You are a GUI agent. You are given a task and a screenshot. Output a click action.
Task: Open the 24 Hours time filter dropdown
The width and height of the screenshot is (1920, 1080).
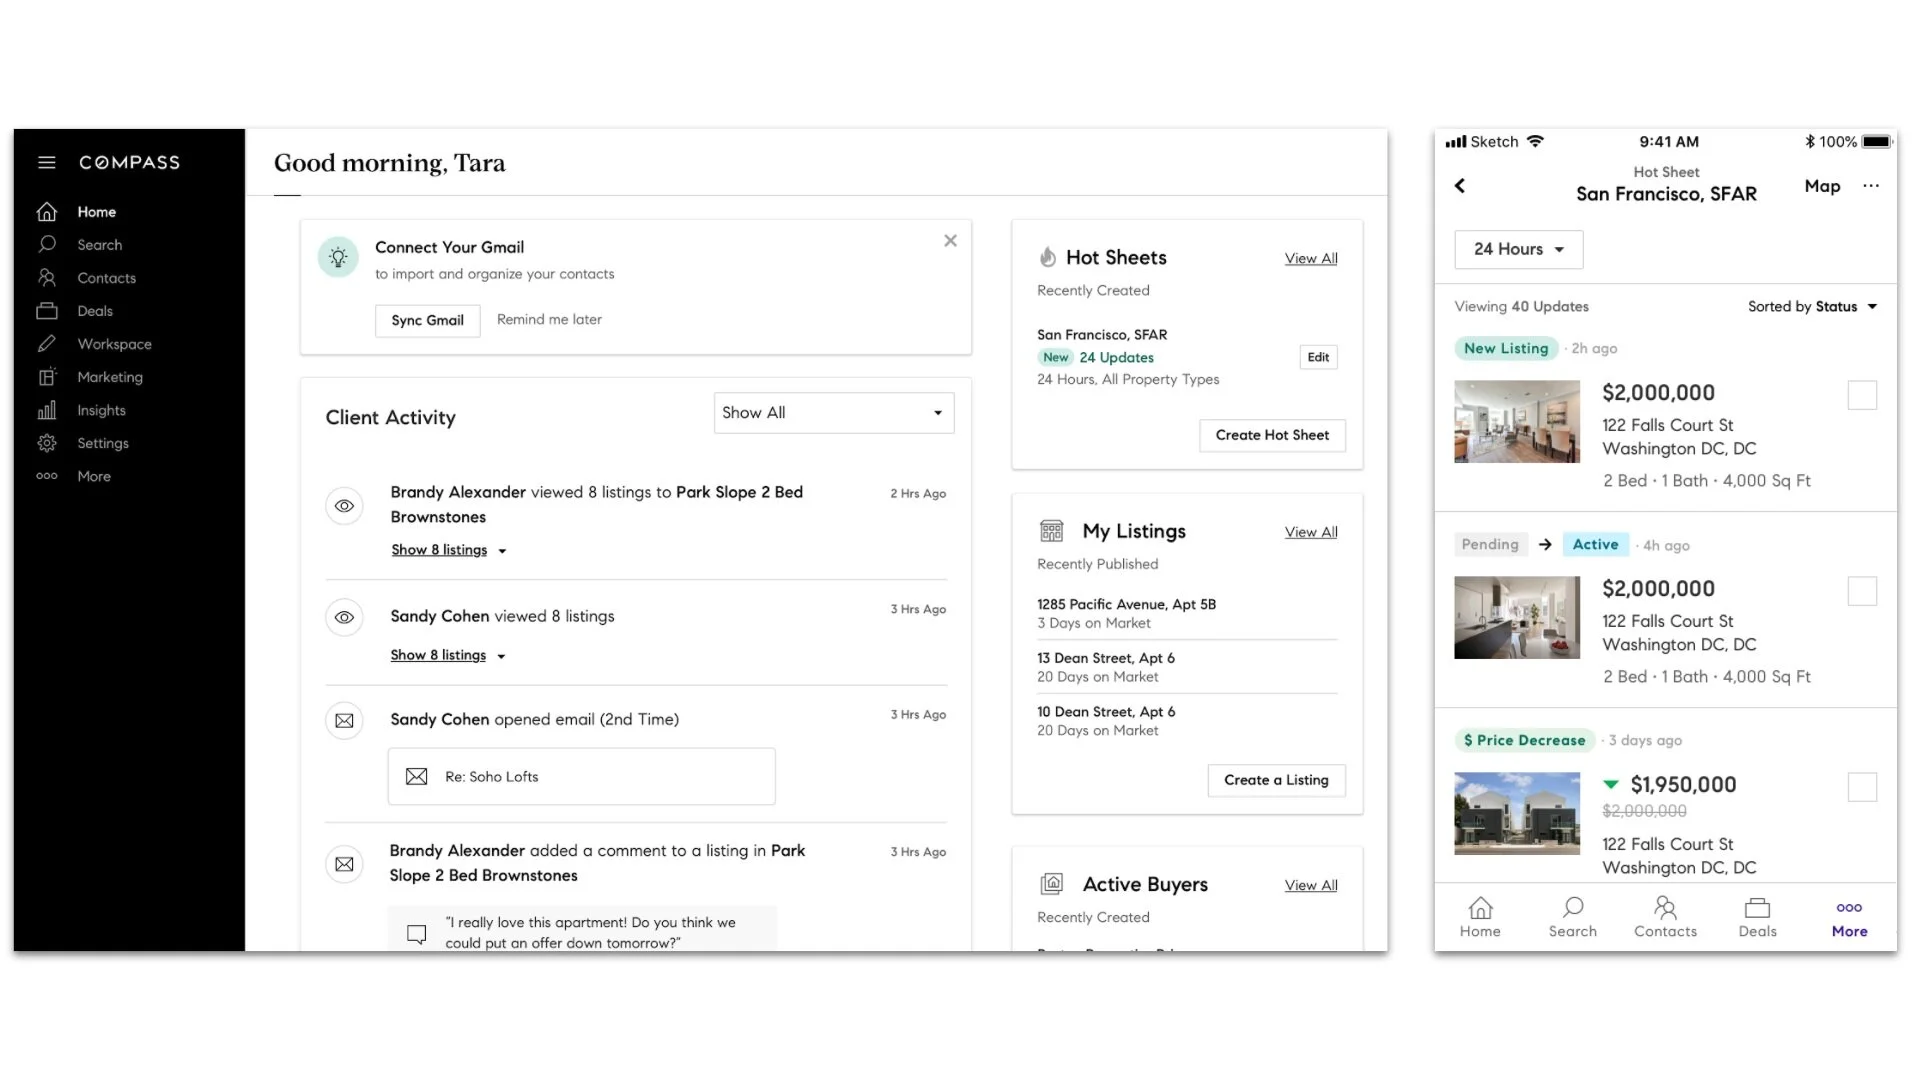(x=1518, y=249)
